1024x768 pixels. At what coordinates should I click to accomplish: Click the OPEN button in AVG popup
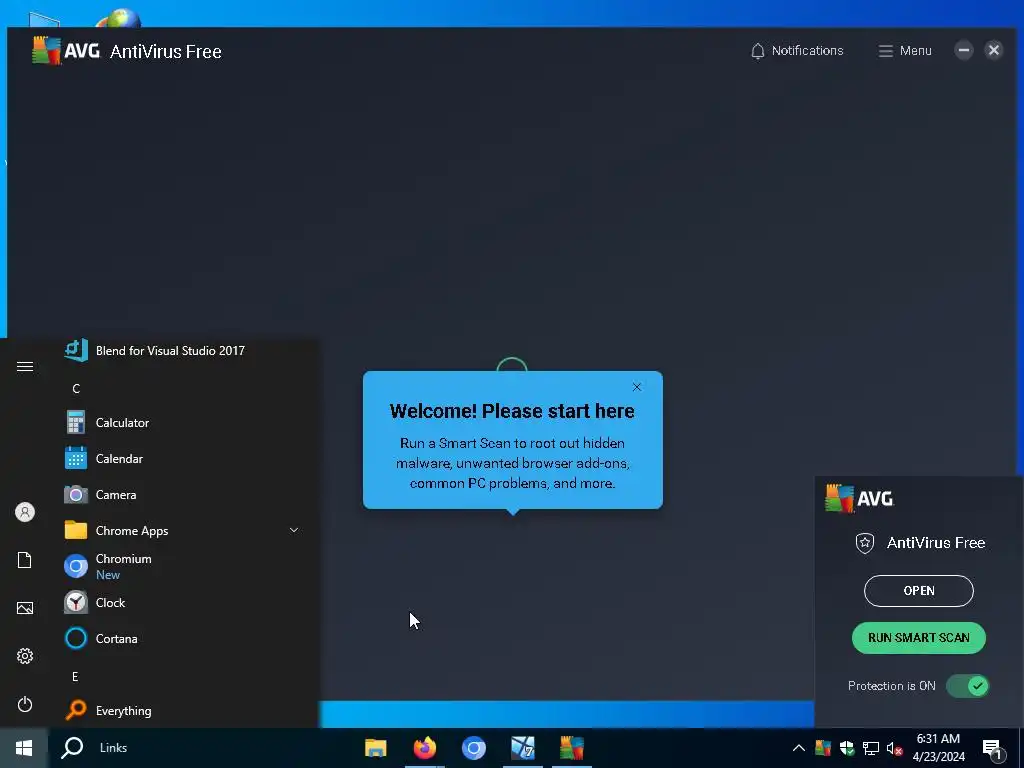coord(918,590)
